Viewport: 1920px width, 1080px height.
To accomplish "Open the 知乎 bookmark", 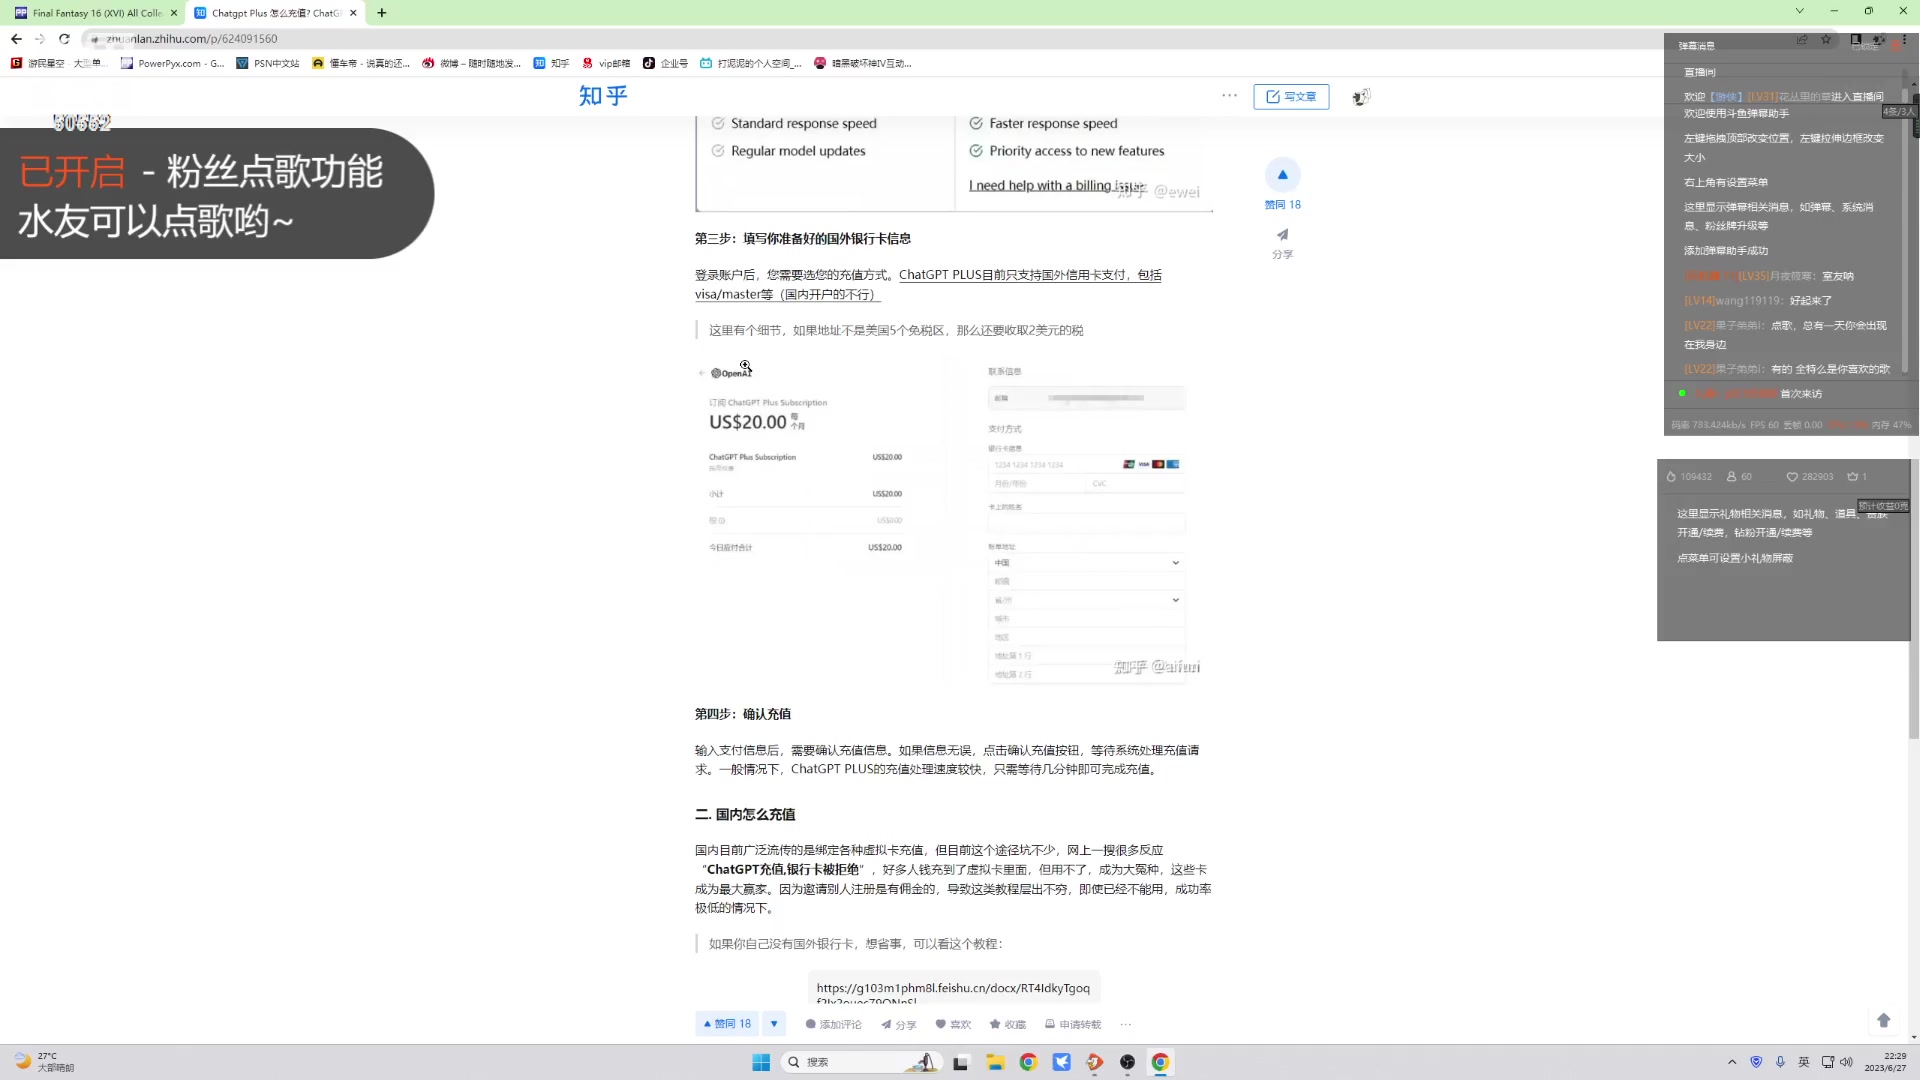I will pos(551,63).
